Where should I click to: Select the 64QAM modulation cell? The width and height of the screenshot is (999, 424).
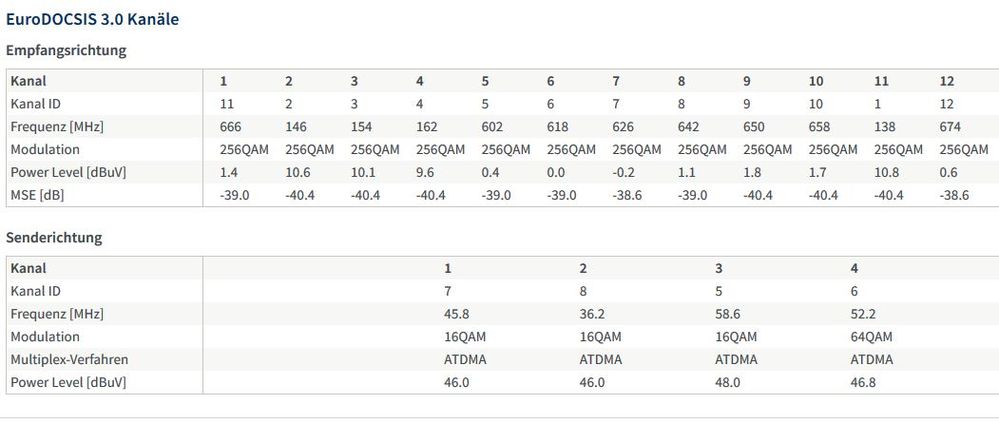point(871,336)
